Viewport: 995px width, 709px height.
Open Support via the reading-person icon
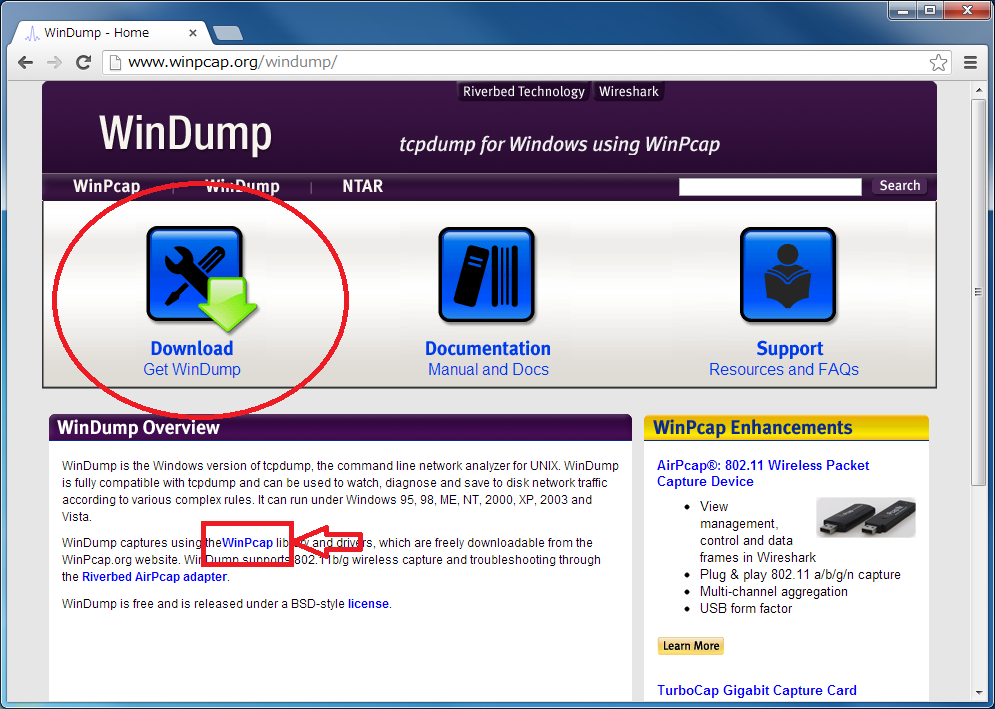(x=789, y=274)
